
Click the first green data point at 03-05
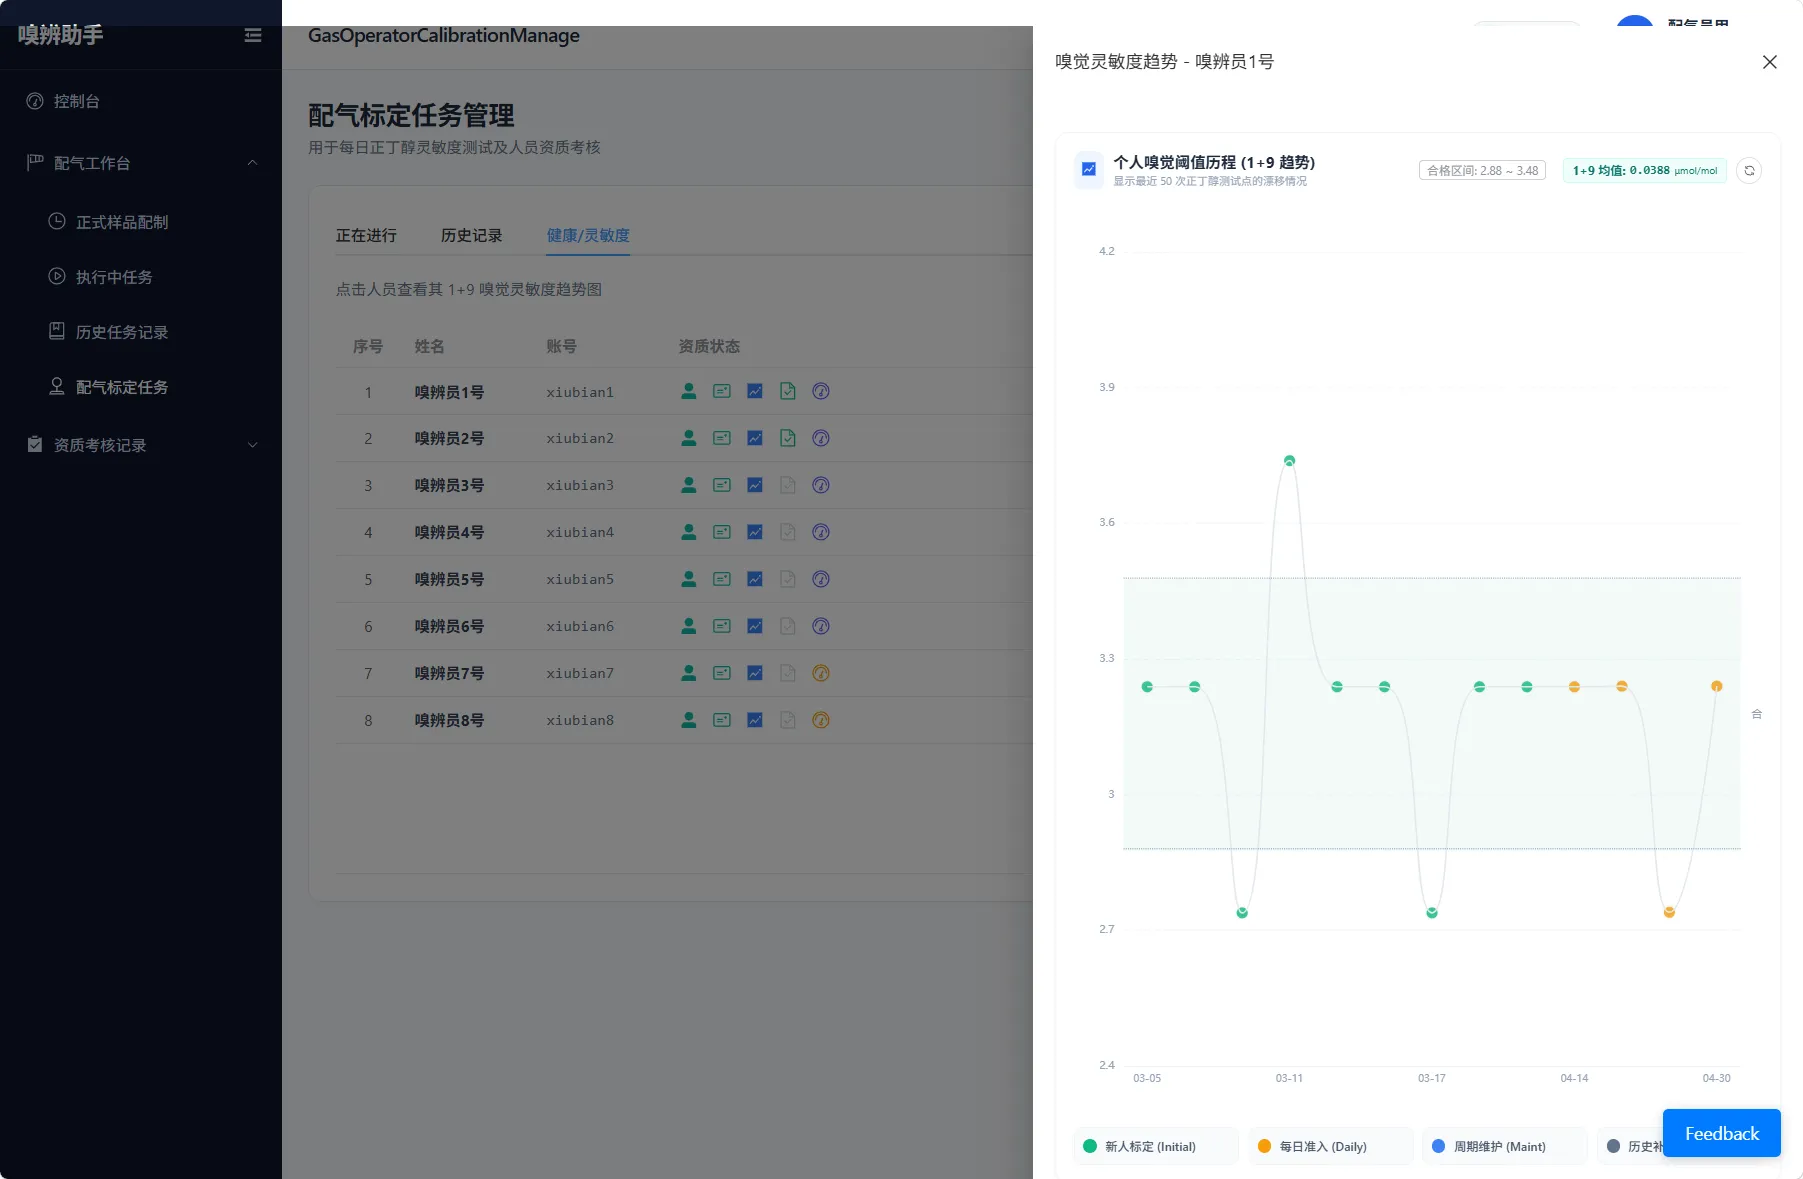pos(1147,686)
